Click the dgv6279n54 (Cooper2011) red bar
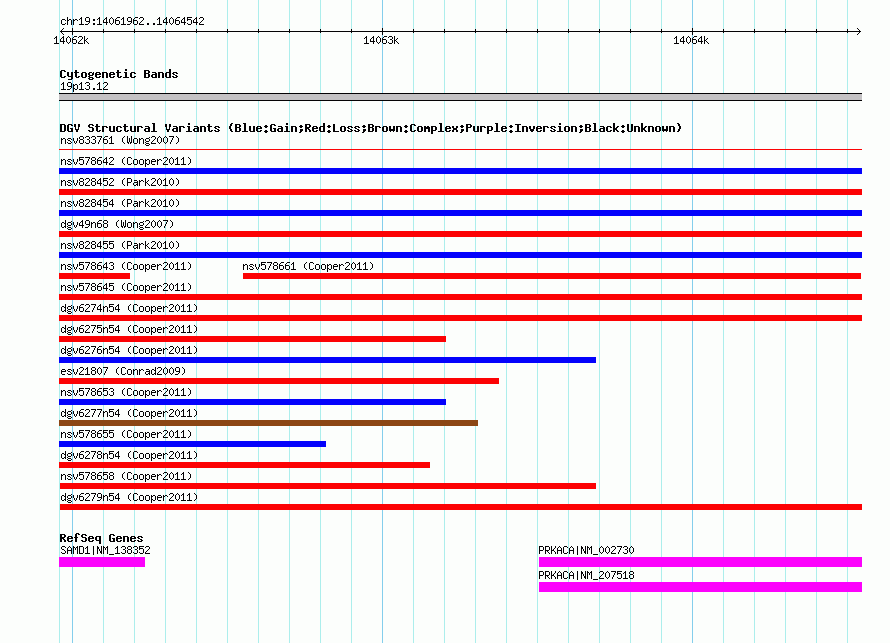This screenshot has height=643, width=890. [460, 507]
